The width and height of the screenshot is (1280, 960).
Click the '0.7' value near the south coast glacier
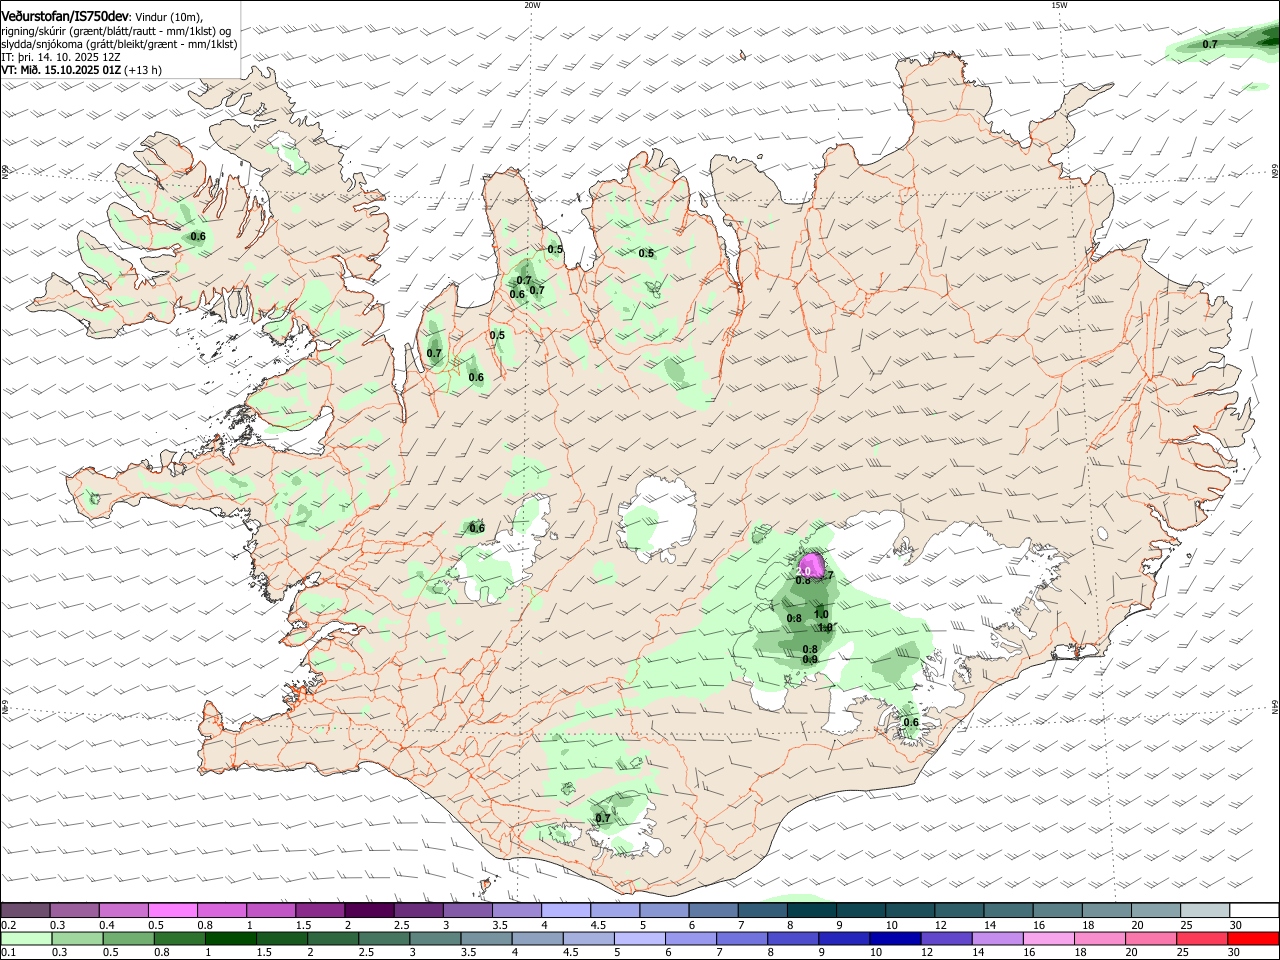click(603, 818)
